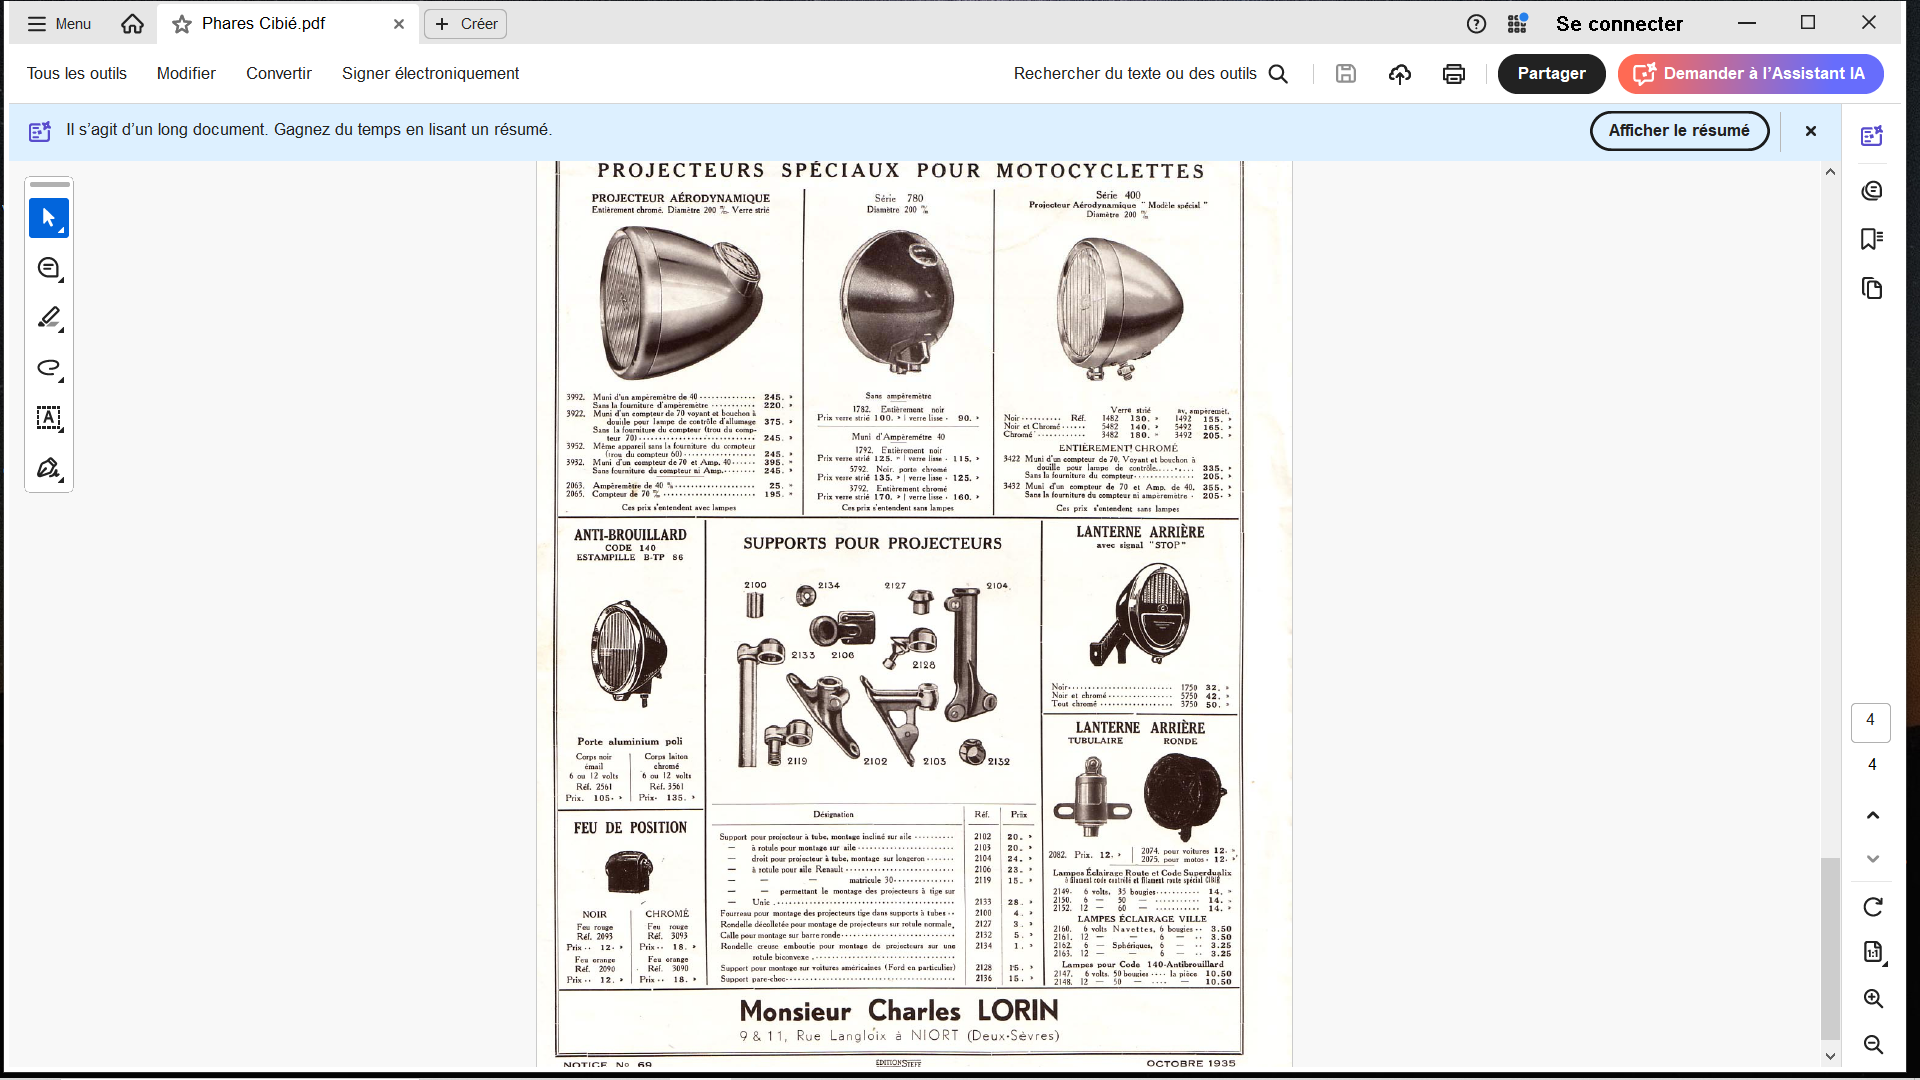Viewport: 1920px width, 1080px height.
Task: Rotate the page view clockwise
Action: pyautogui.click(x=1873, y=906)
